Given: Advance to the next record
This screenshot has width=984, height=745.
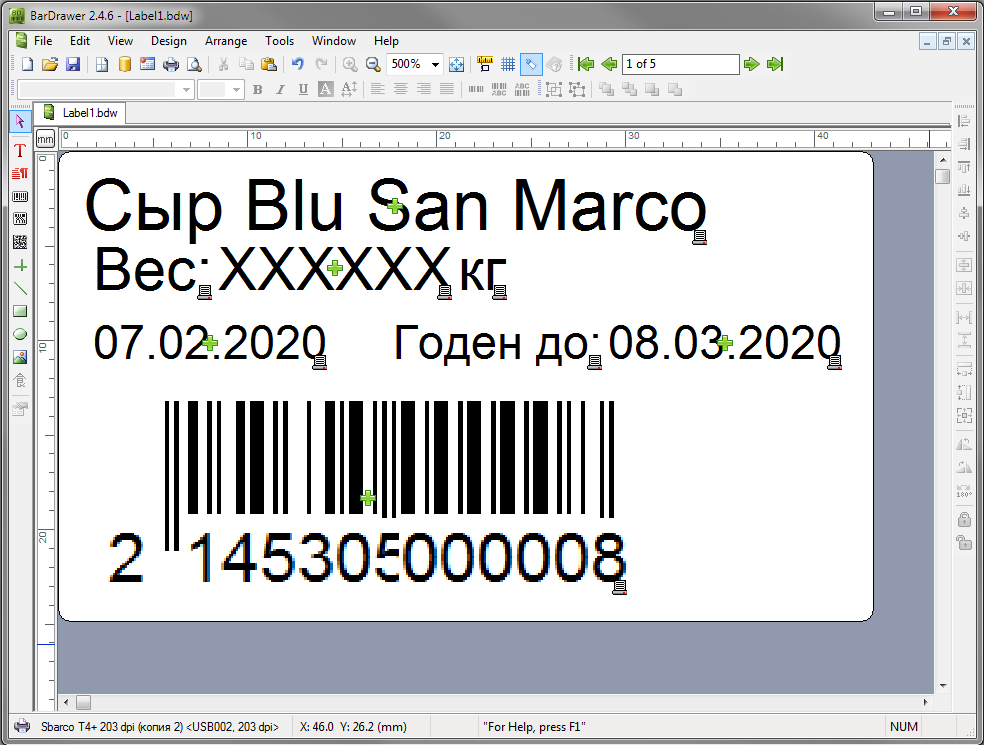Looking at the screenshot, I should [x=751, y=64].
